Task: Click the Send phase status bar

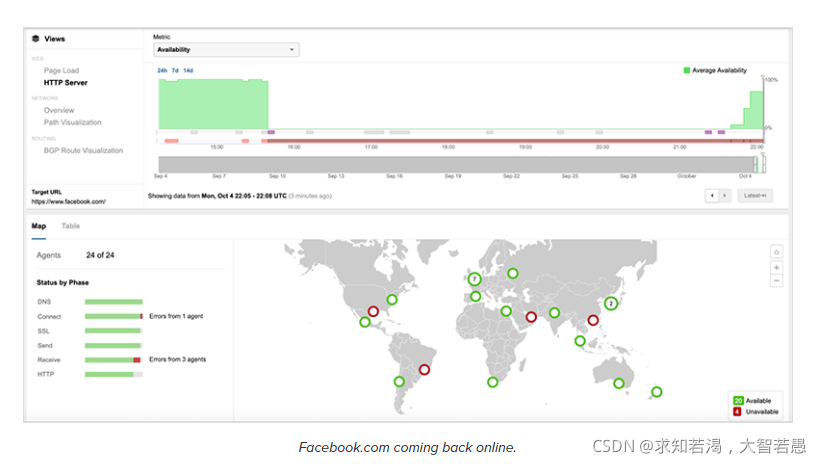Action: click(113, 346)
